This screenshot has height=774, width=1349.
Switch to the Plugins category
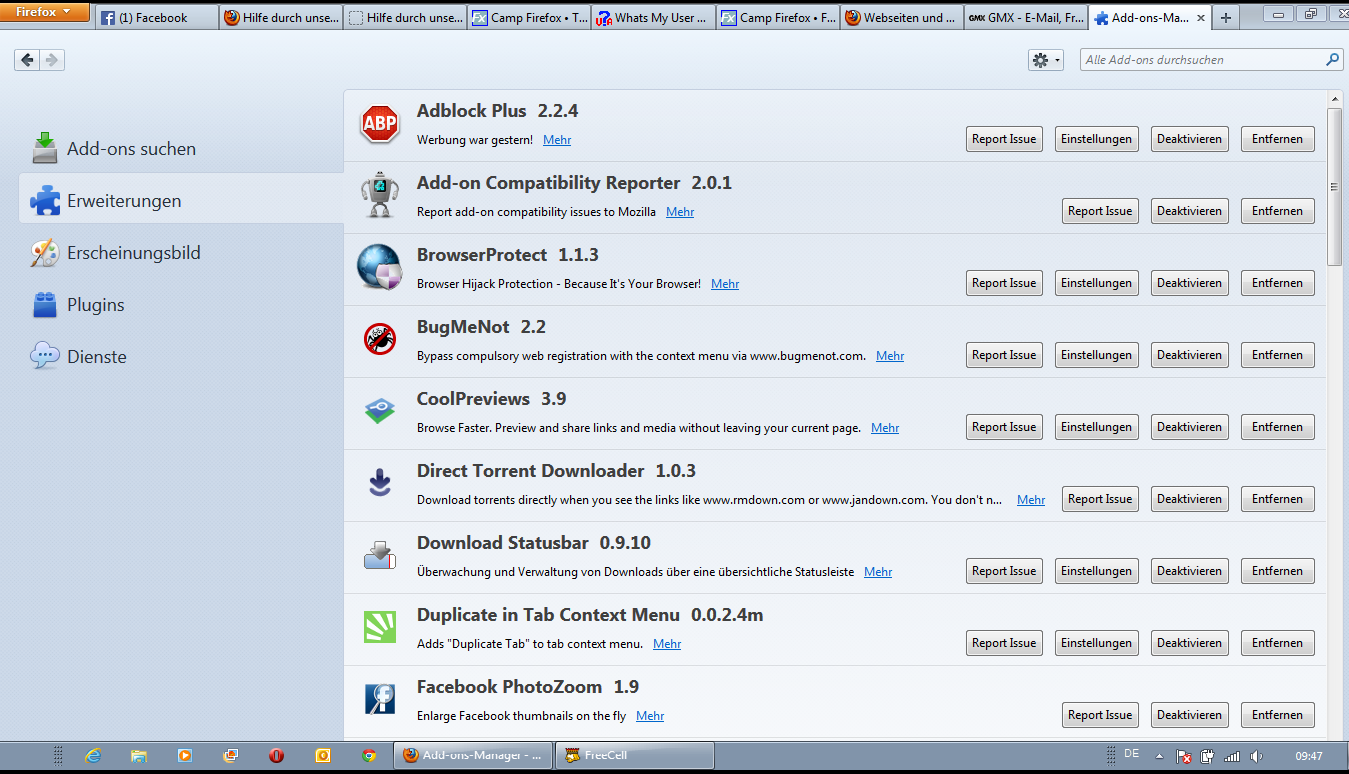click(95, 305)
